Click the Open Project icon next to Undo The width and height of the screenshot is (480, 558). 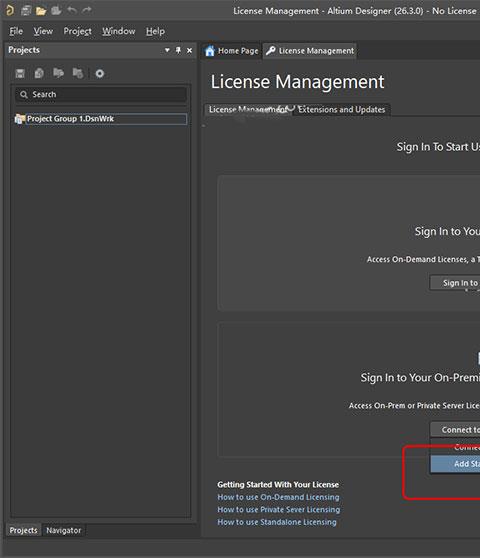coord(56,11)
